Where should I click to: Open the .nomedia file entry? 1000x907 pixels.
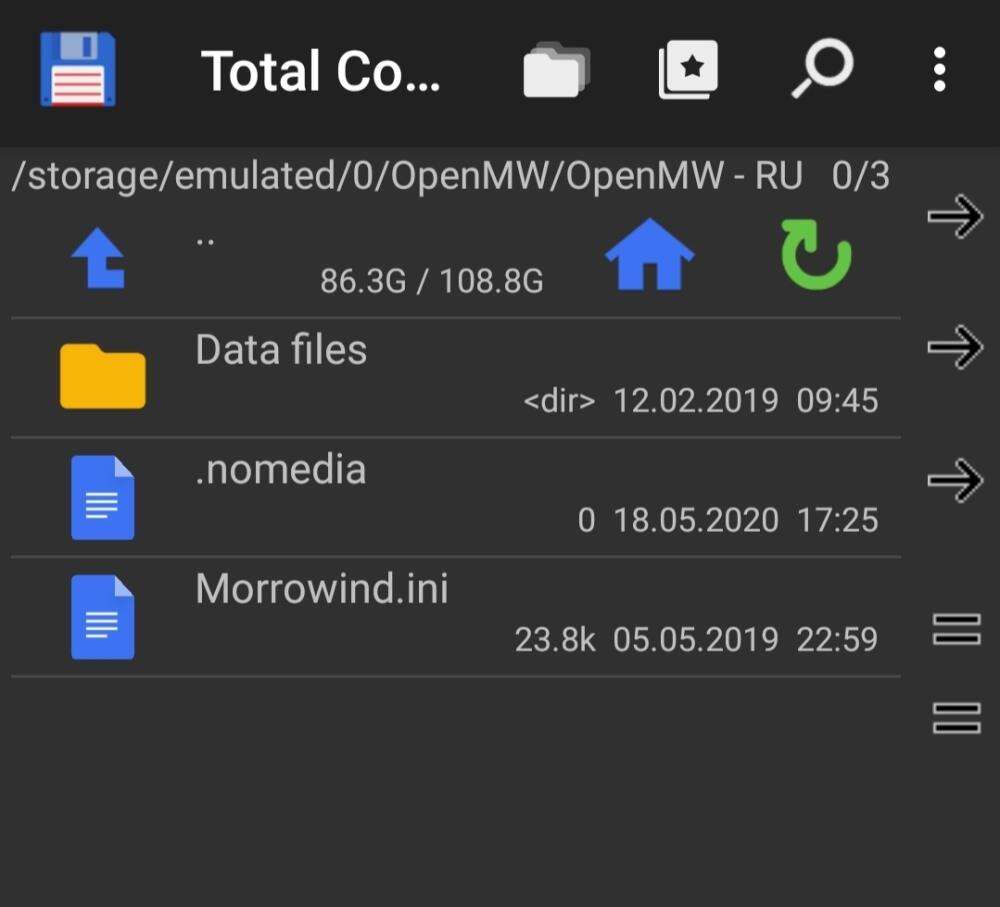pyautogui.click(x=456, y=497)
